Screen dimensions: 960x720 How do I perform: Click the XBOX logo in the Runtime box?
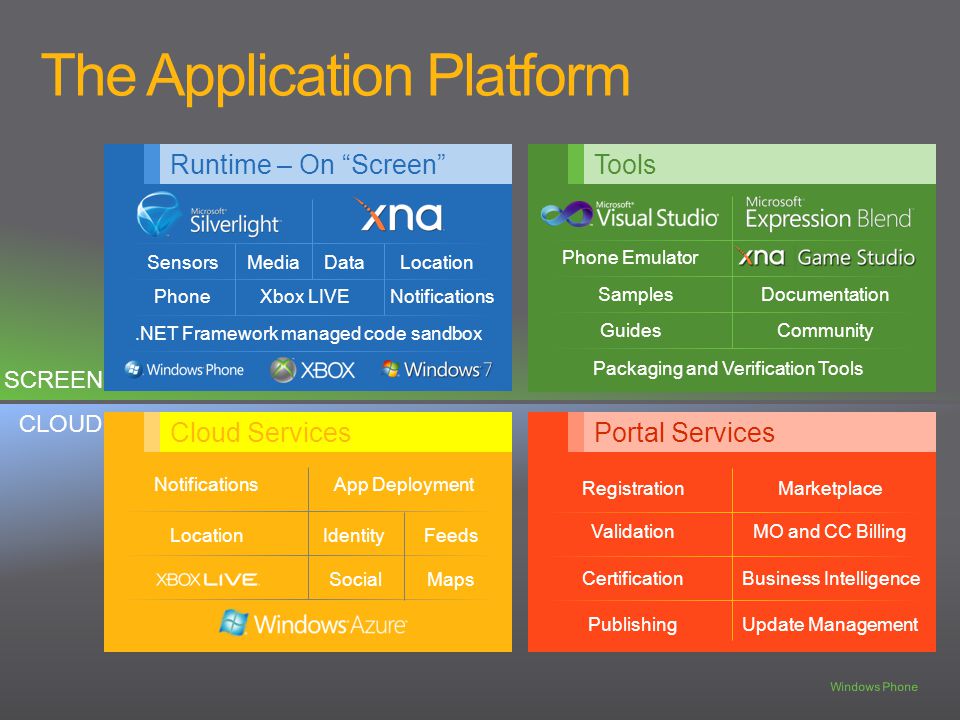point(313,370)
